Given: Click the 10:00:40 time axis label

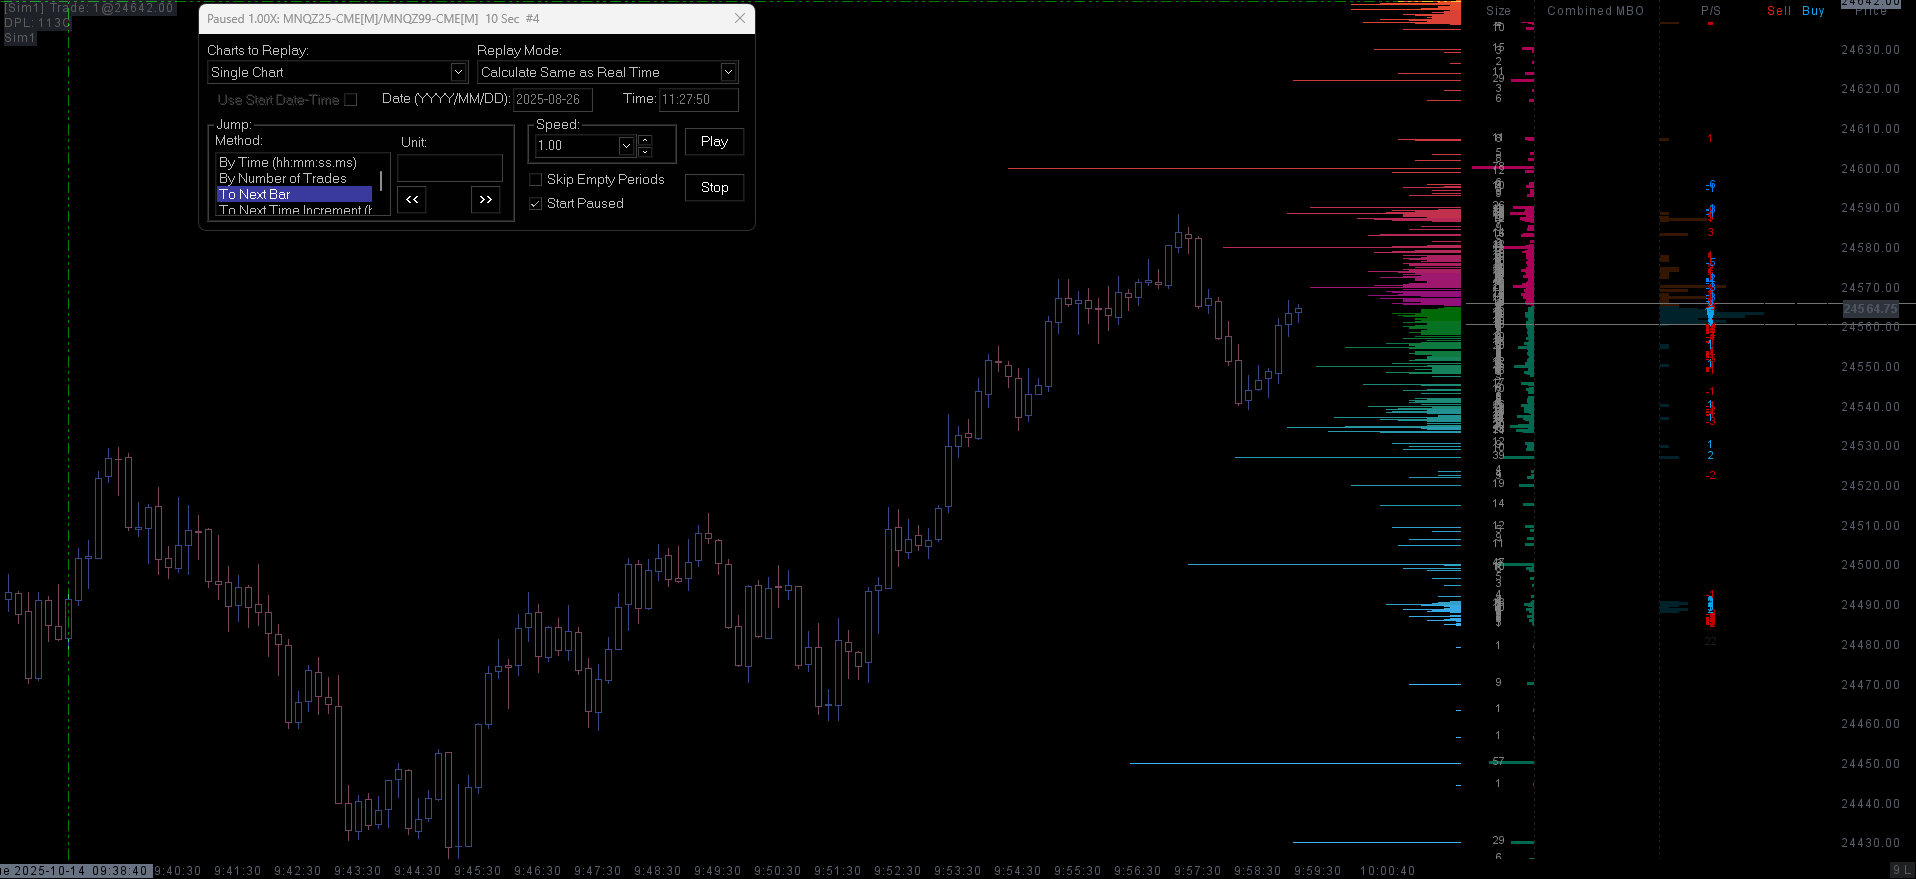Looking at the screenshot, I should 1388,871.
